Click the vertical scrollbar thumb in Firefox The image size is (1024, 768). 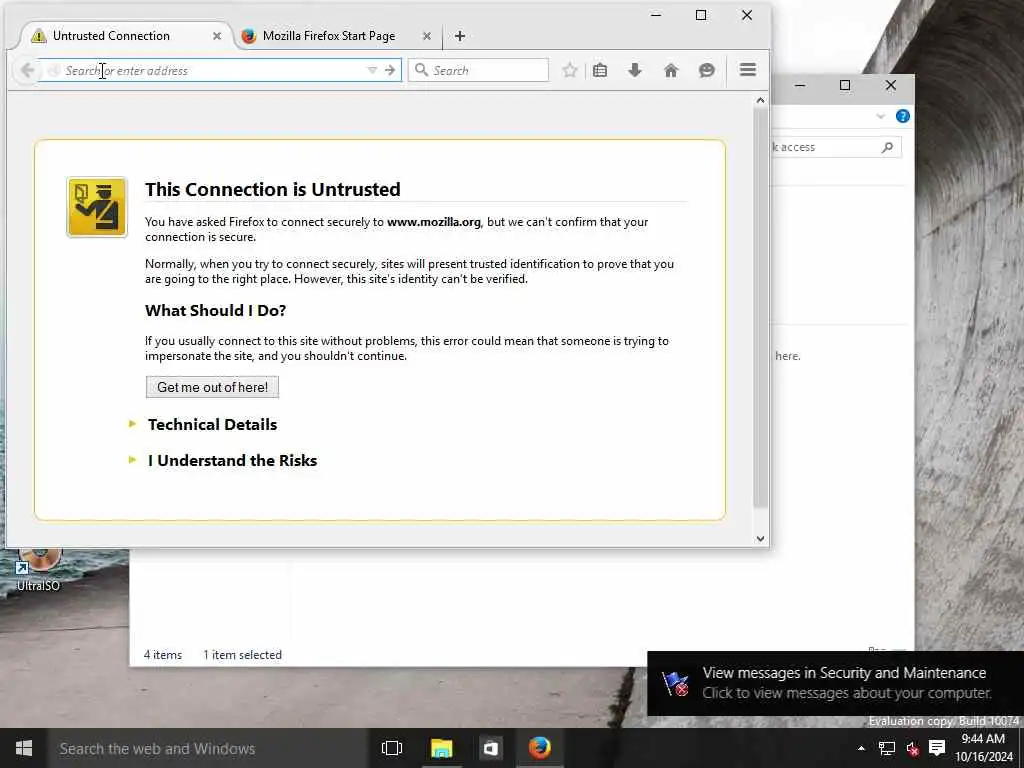pos(760,307)
